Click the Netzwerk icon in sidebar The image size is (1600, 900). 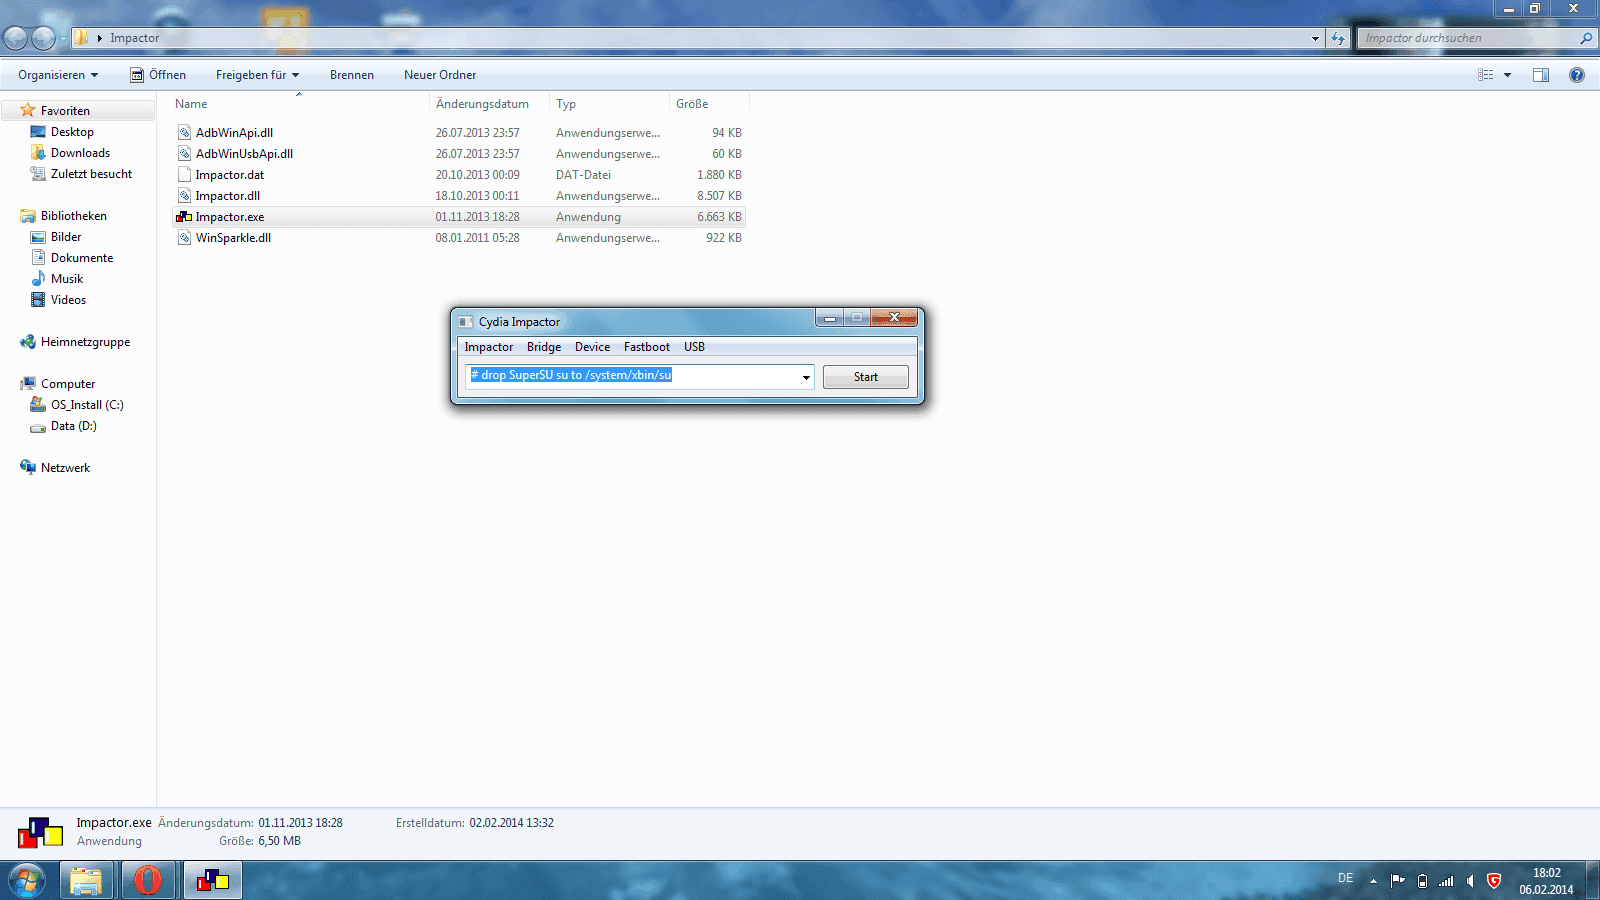[x=28, y=468]
